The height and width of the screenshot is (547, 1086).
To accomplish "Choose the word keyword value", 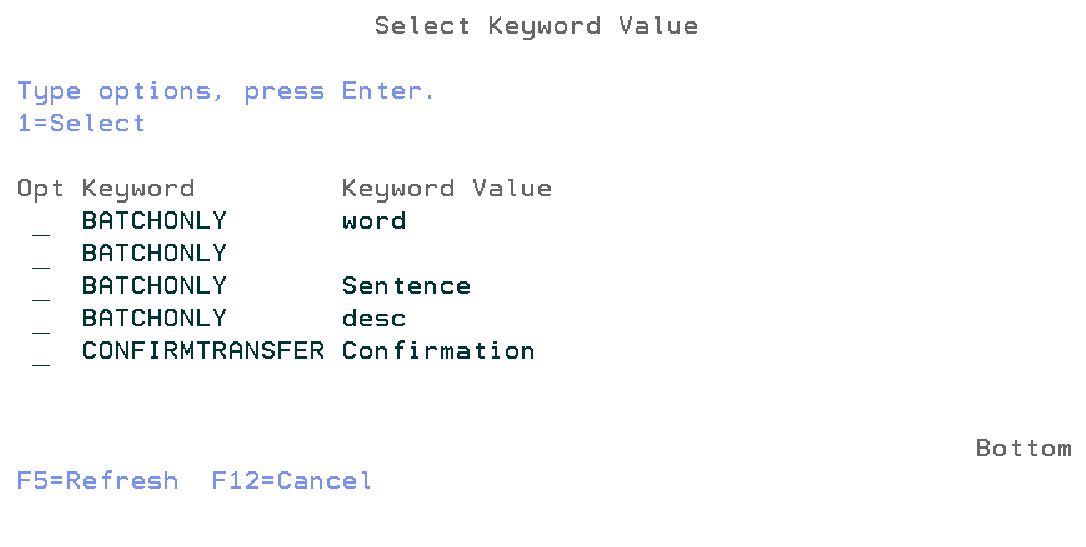I will (374, 221).
